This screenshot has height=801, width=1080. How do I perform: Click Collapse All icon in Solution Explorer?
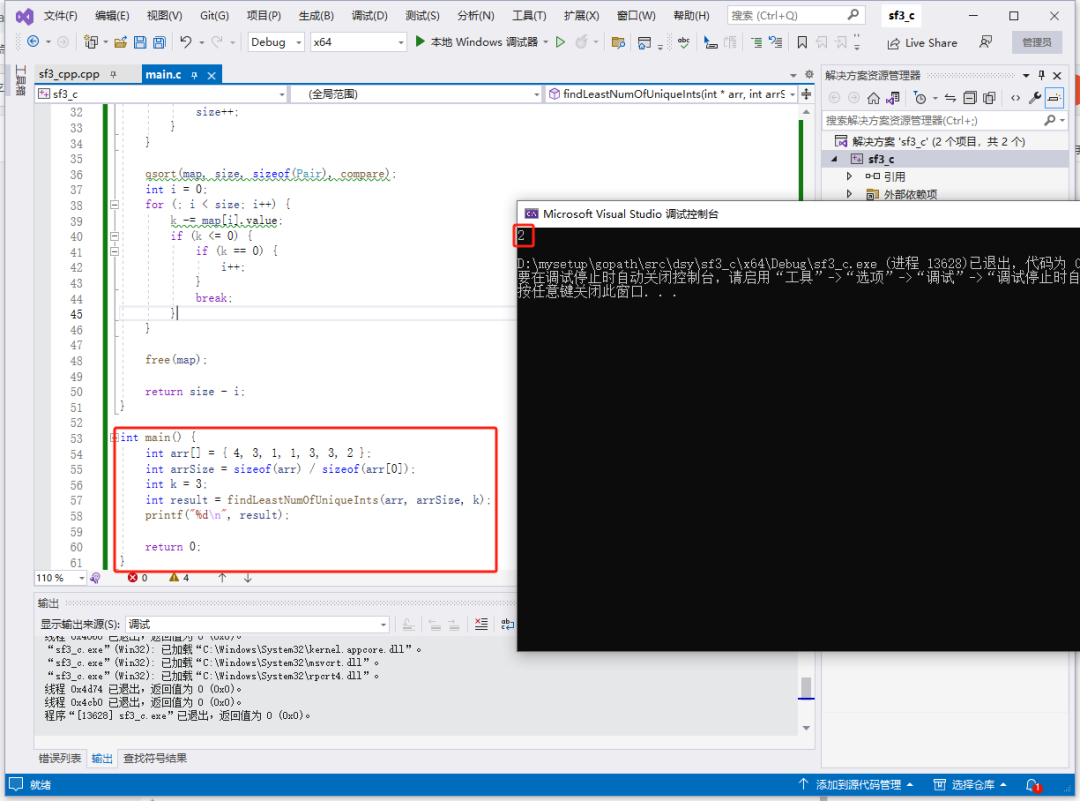969,98
